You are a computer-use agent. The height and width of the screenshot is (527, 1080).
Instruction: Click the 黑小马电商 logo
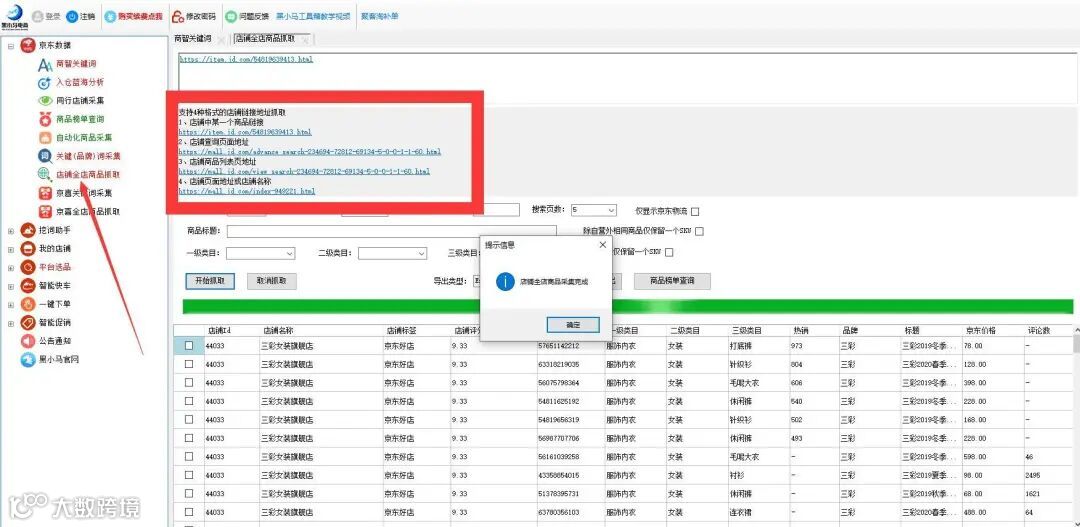pos(15,17)
